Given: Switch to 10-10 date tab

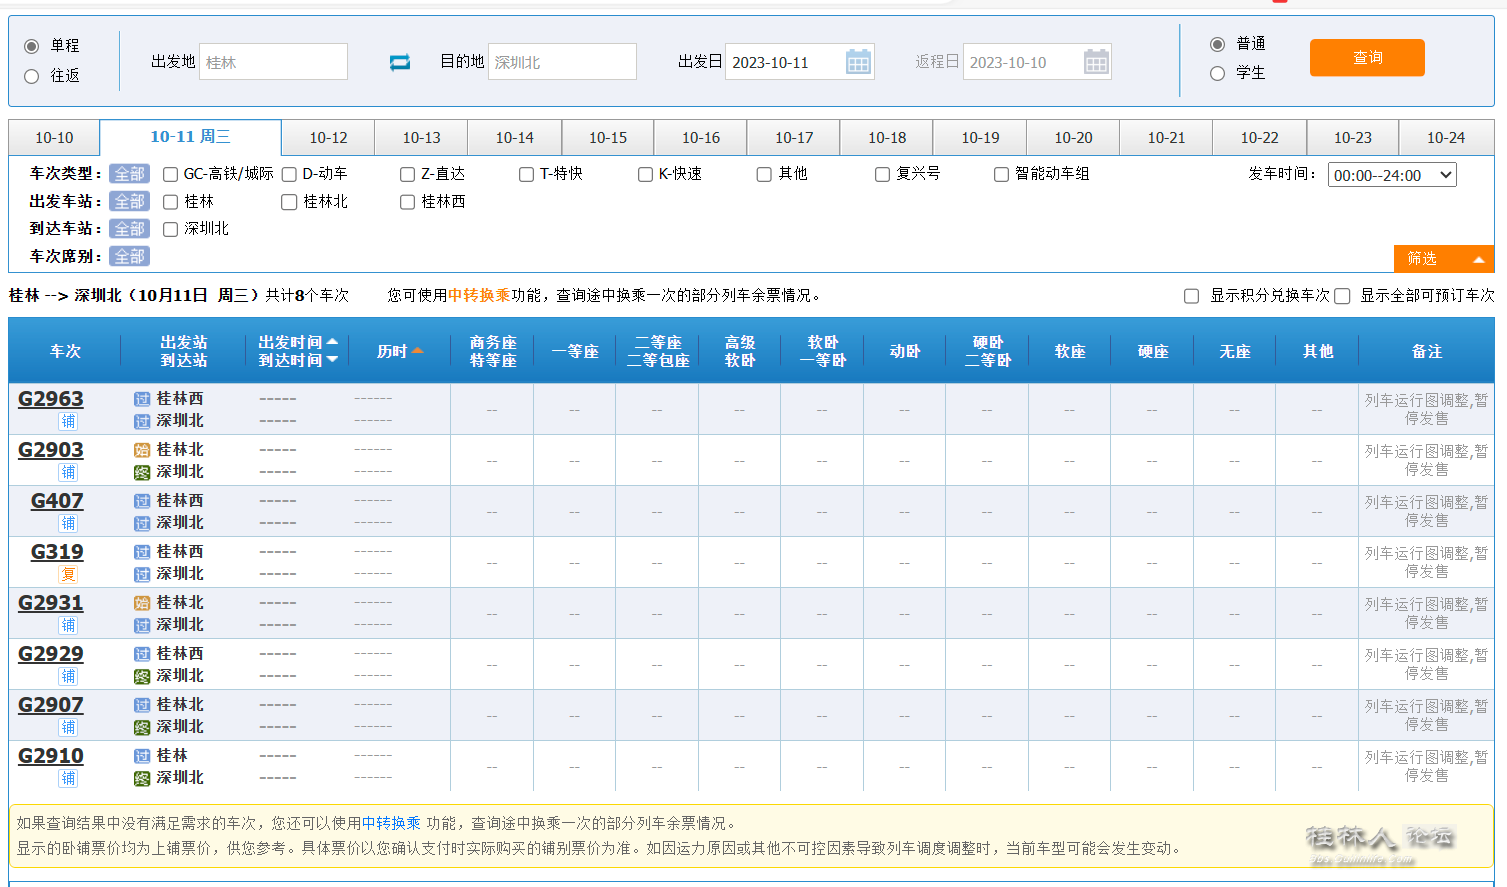Looking at the screenshot, I should 54,138.
